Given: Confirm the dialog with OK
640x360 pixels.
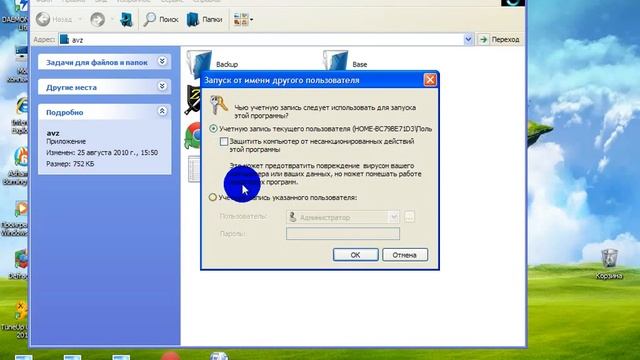Looking at the screenshot, I should click(356, 255).
